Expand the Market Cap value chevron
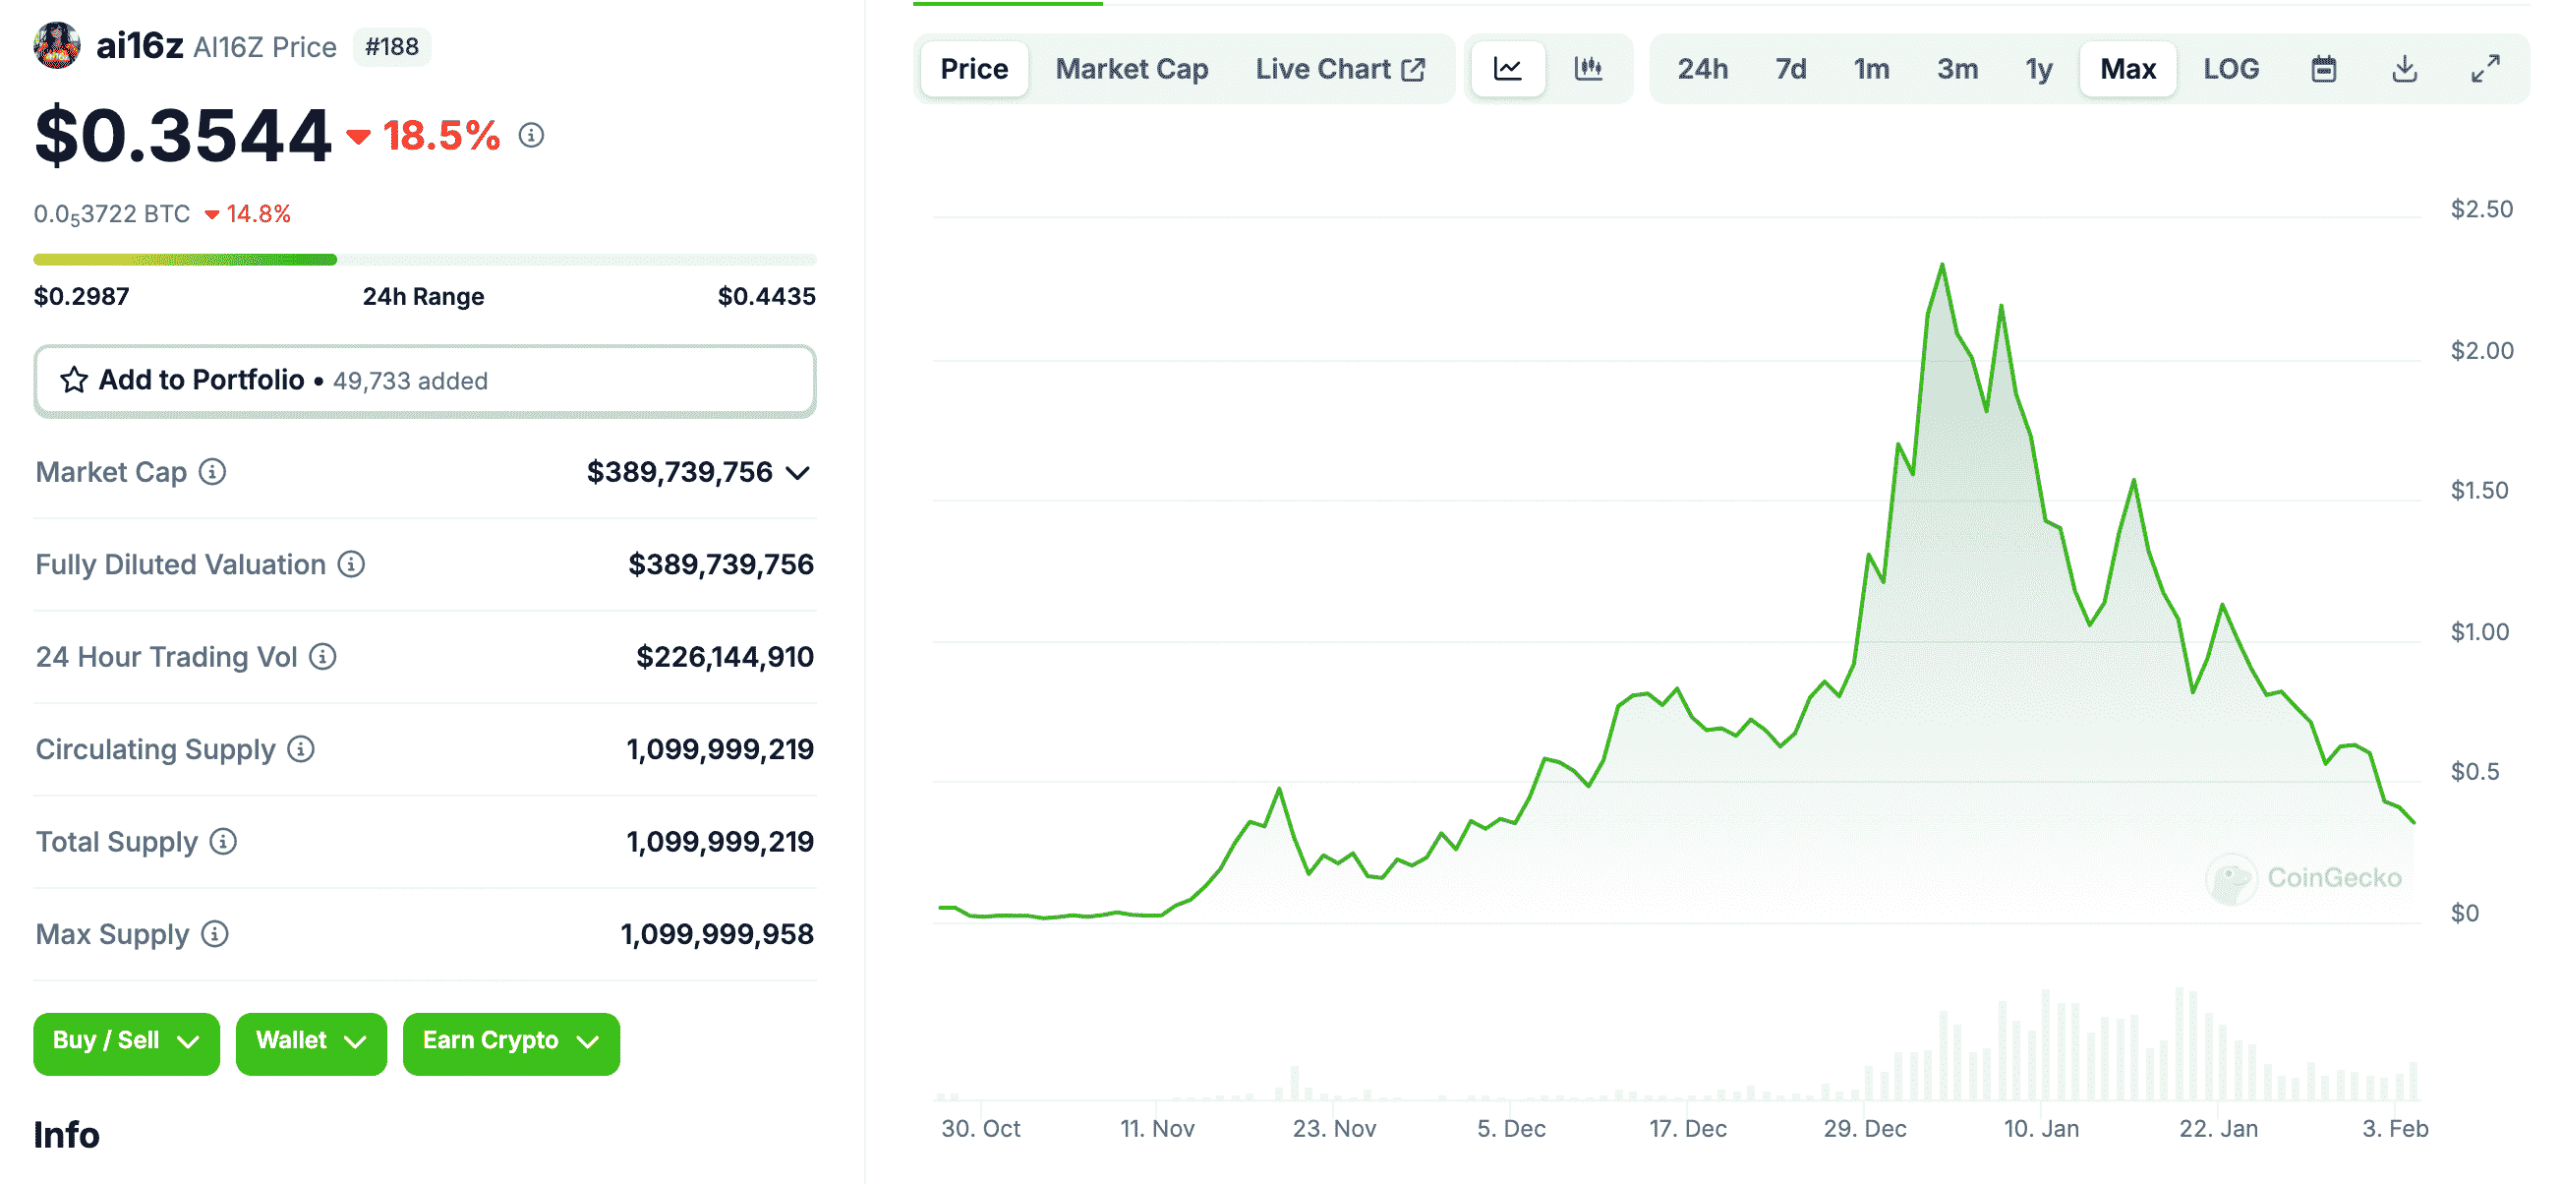This screenshot has height=1184, width=2560. pyautogui.click(x=797, y=473)
